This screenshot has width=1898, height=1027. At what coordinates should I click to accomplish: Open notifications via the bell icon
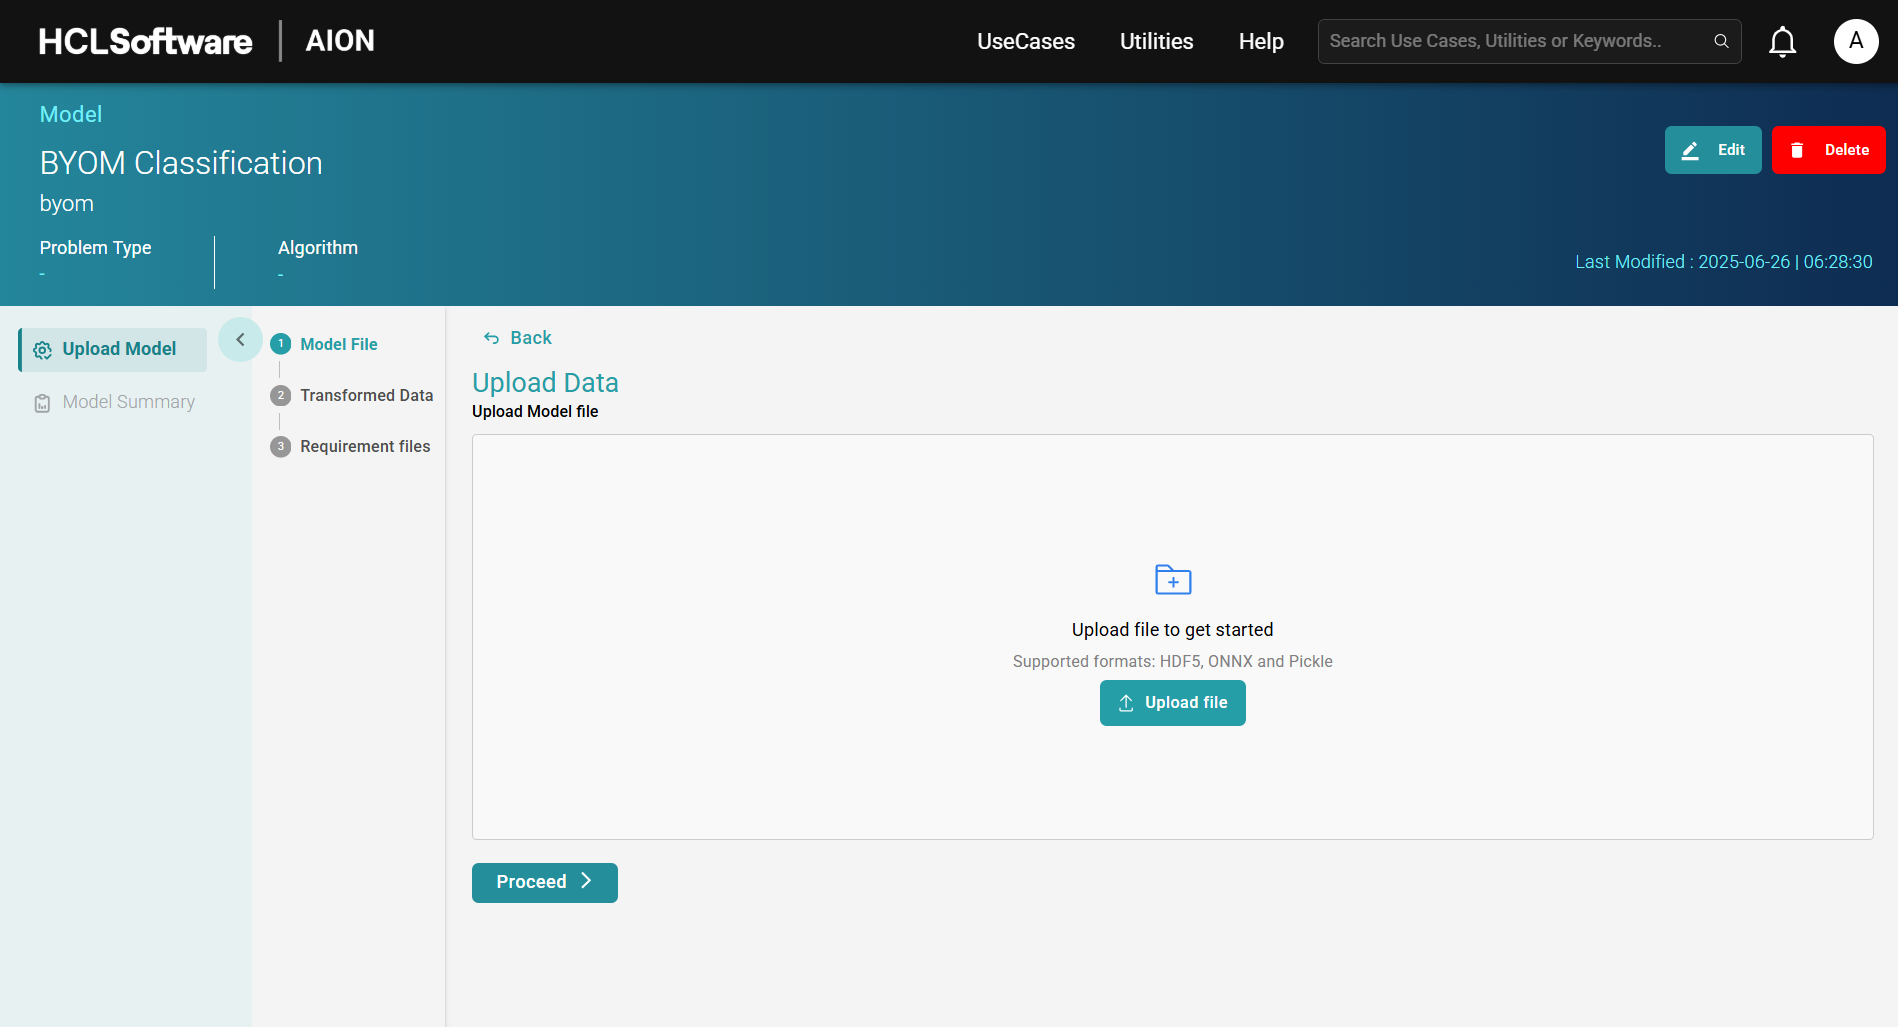point(1782,41)
